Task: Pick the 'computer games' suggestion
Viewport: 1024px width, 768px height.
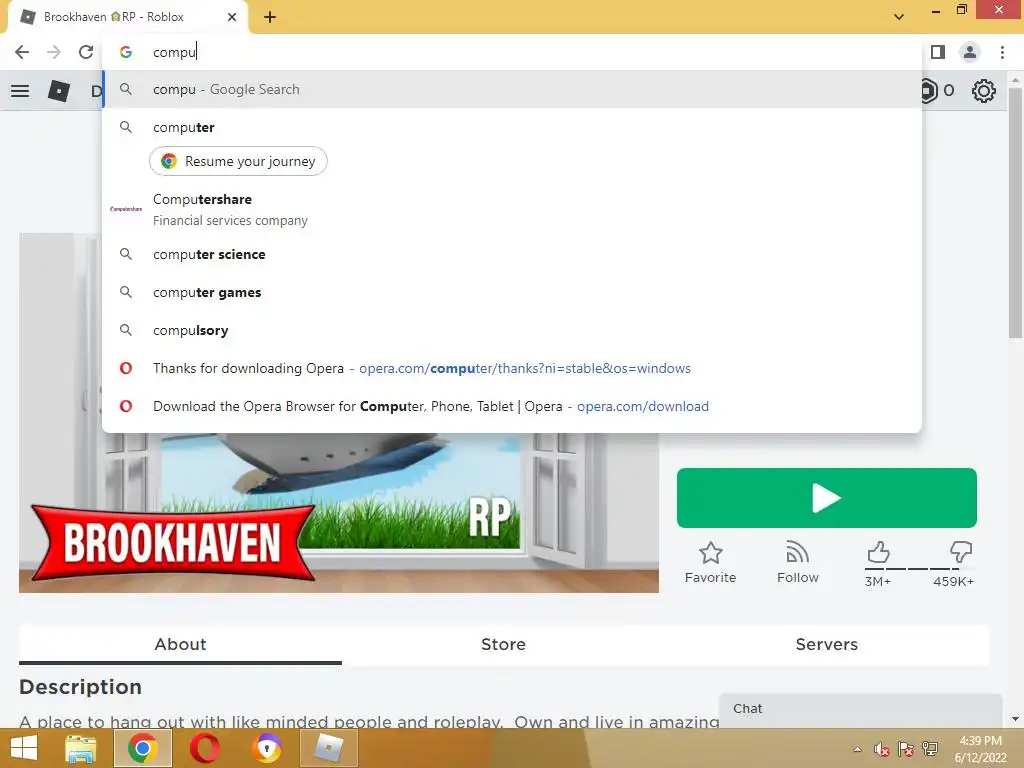Action: click(512, 292)
